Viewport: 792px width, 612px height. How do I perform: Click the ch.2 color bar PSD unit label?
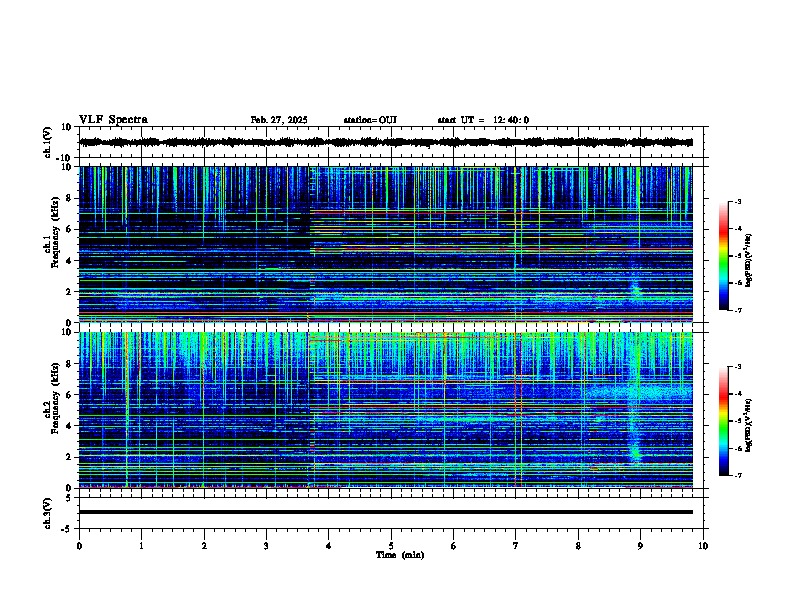(749, 426)
